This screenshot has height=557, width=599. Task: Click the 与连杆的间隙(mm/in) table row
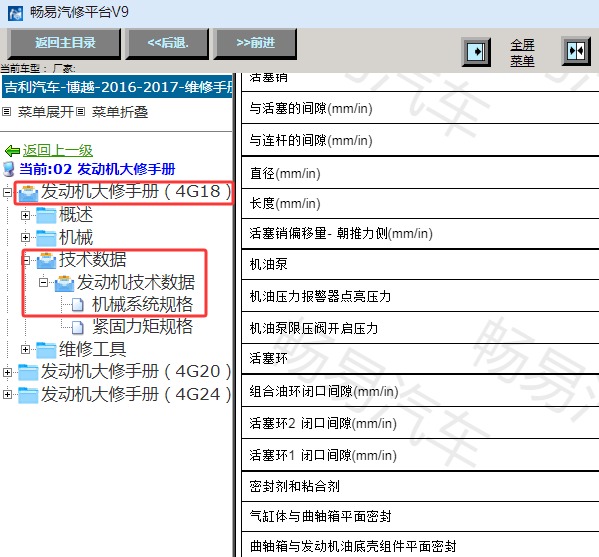pyautogui.click(x=420, y=140)
